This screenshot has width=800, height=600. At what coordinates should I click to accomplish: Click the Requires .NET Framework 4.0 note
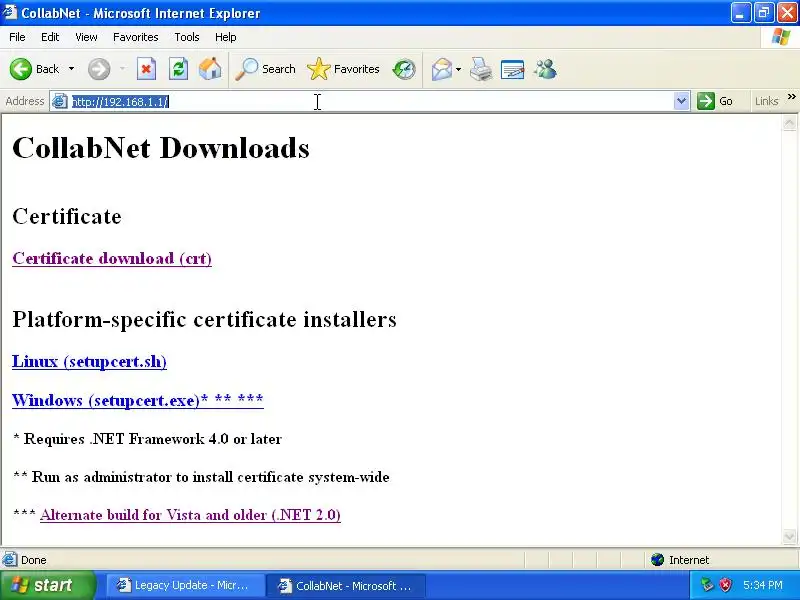click(x=147, y=439)
